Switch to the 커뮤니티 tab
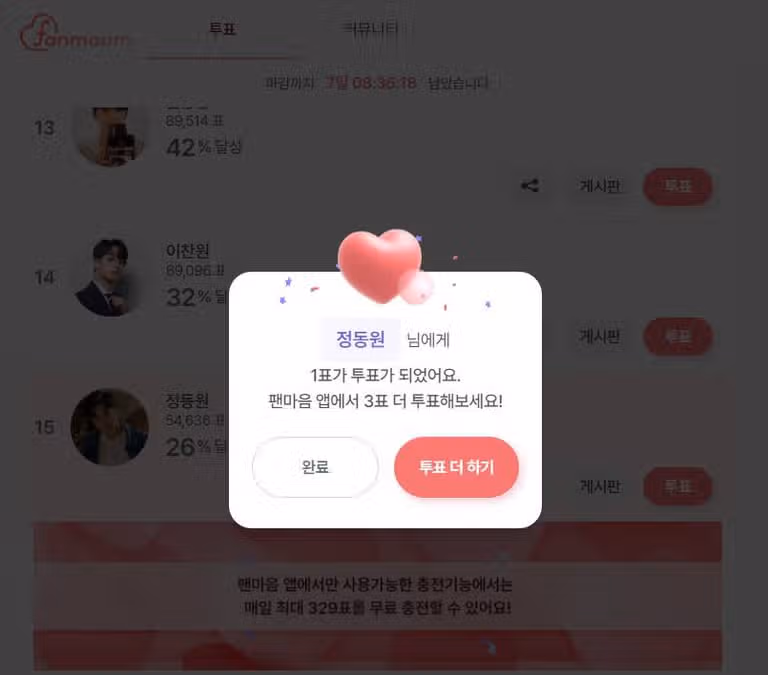Image resolution: width=768 pixels, height=675 pixels. (x=370, y=29)
